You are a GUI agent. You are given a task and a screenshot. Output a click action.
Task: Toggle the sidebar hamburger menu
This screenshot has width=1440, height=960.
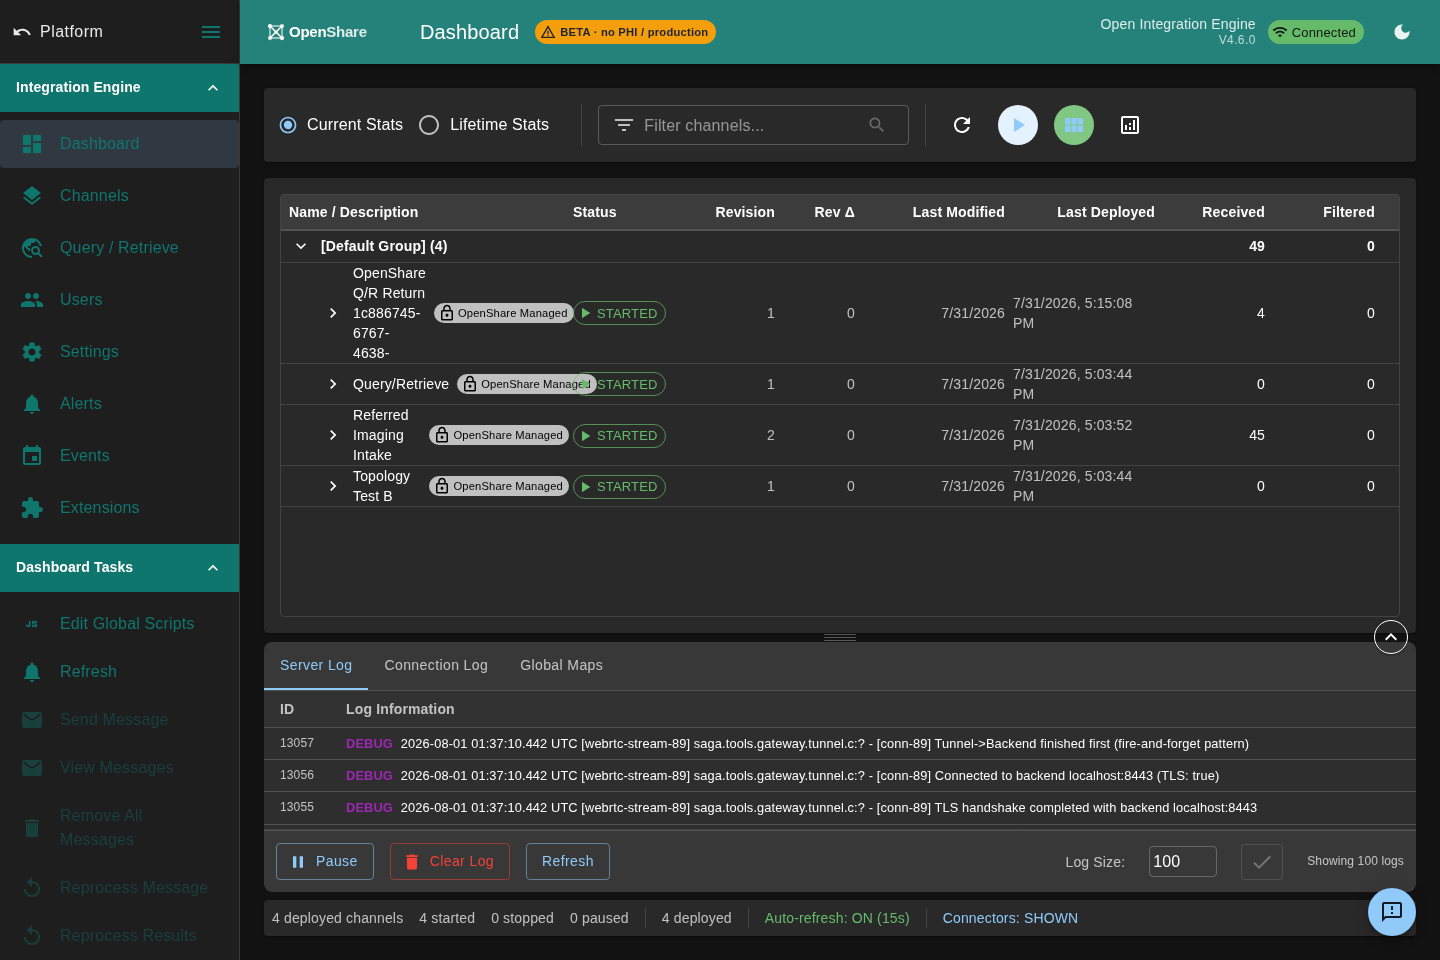pyautogui.click(x=211, y=32)
